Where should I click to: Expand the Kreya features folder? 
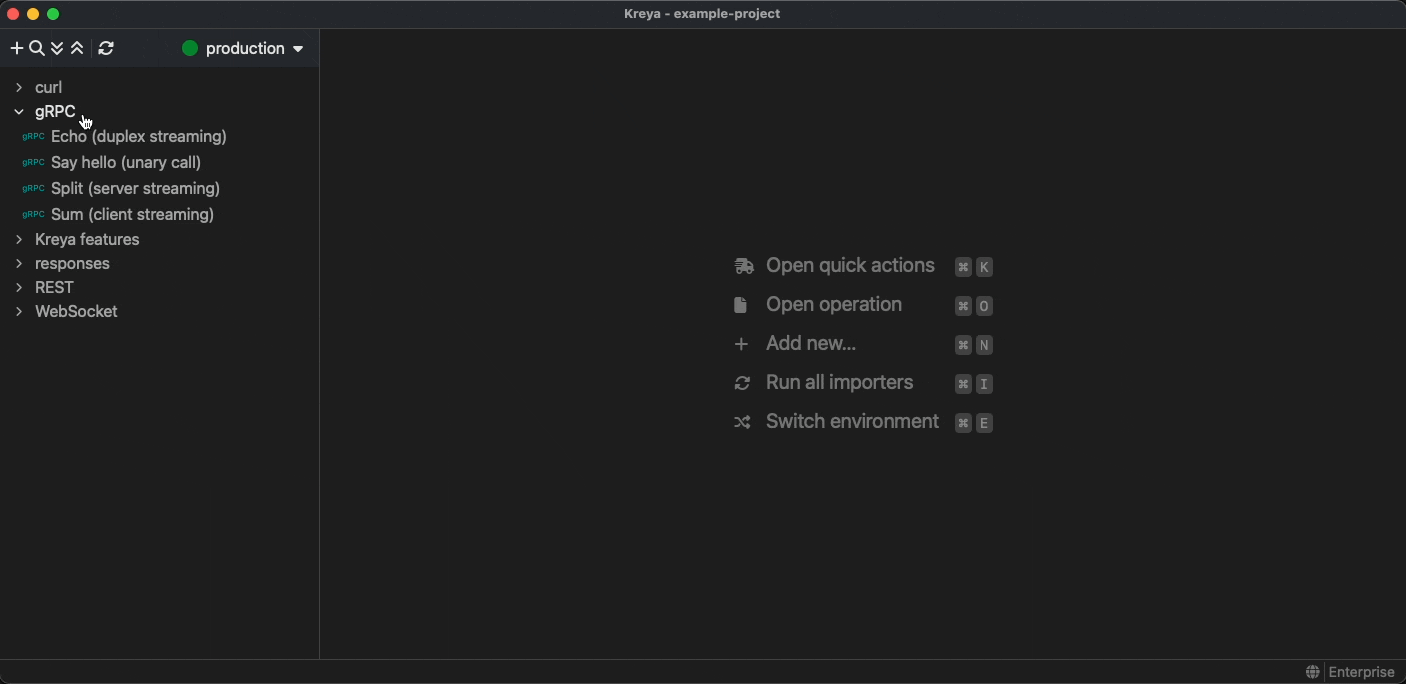pos(19,240)
